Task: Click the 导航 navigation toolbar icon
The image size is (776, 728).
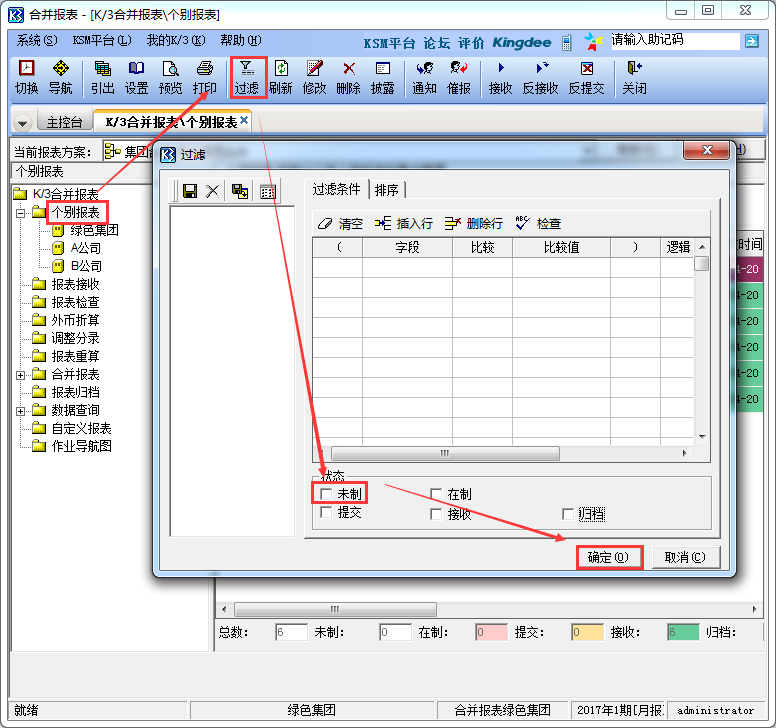Action: tap(60, 77)
